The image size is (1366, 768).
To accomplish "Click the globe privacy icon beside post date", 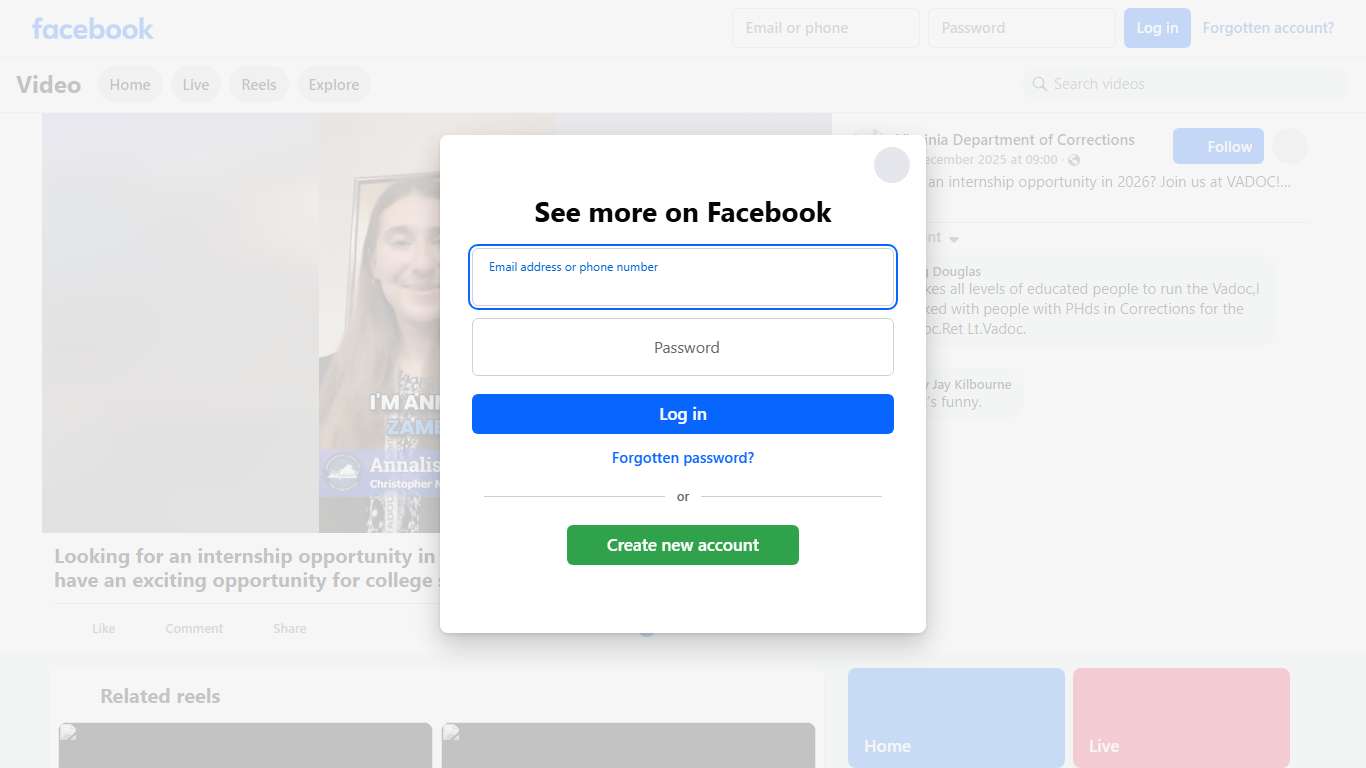I will pos(1074,160).
